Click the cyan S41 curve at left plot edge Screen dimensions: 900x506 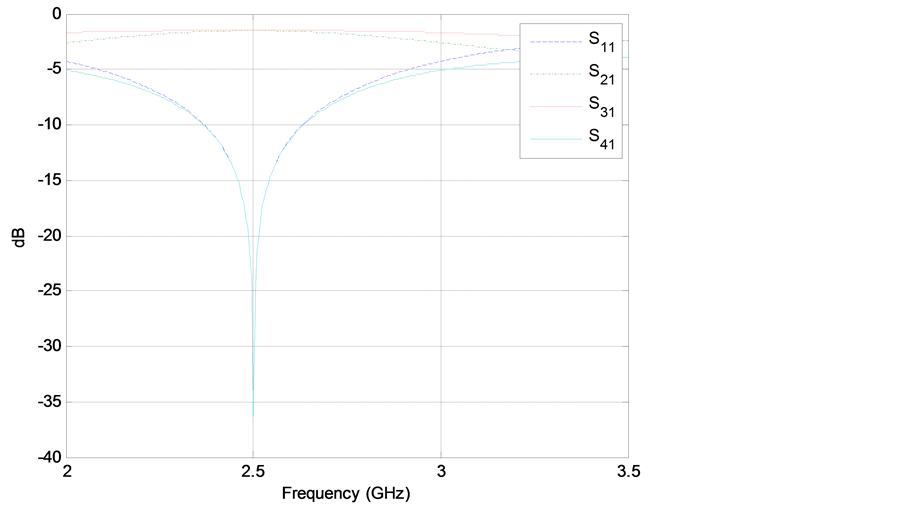pyautogui.click(x=69, y=69)
